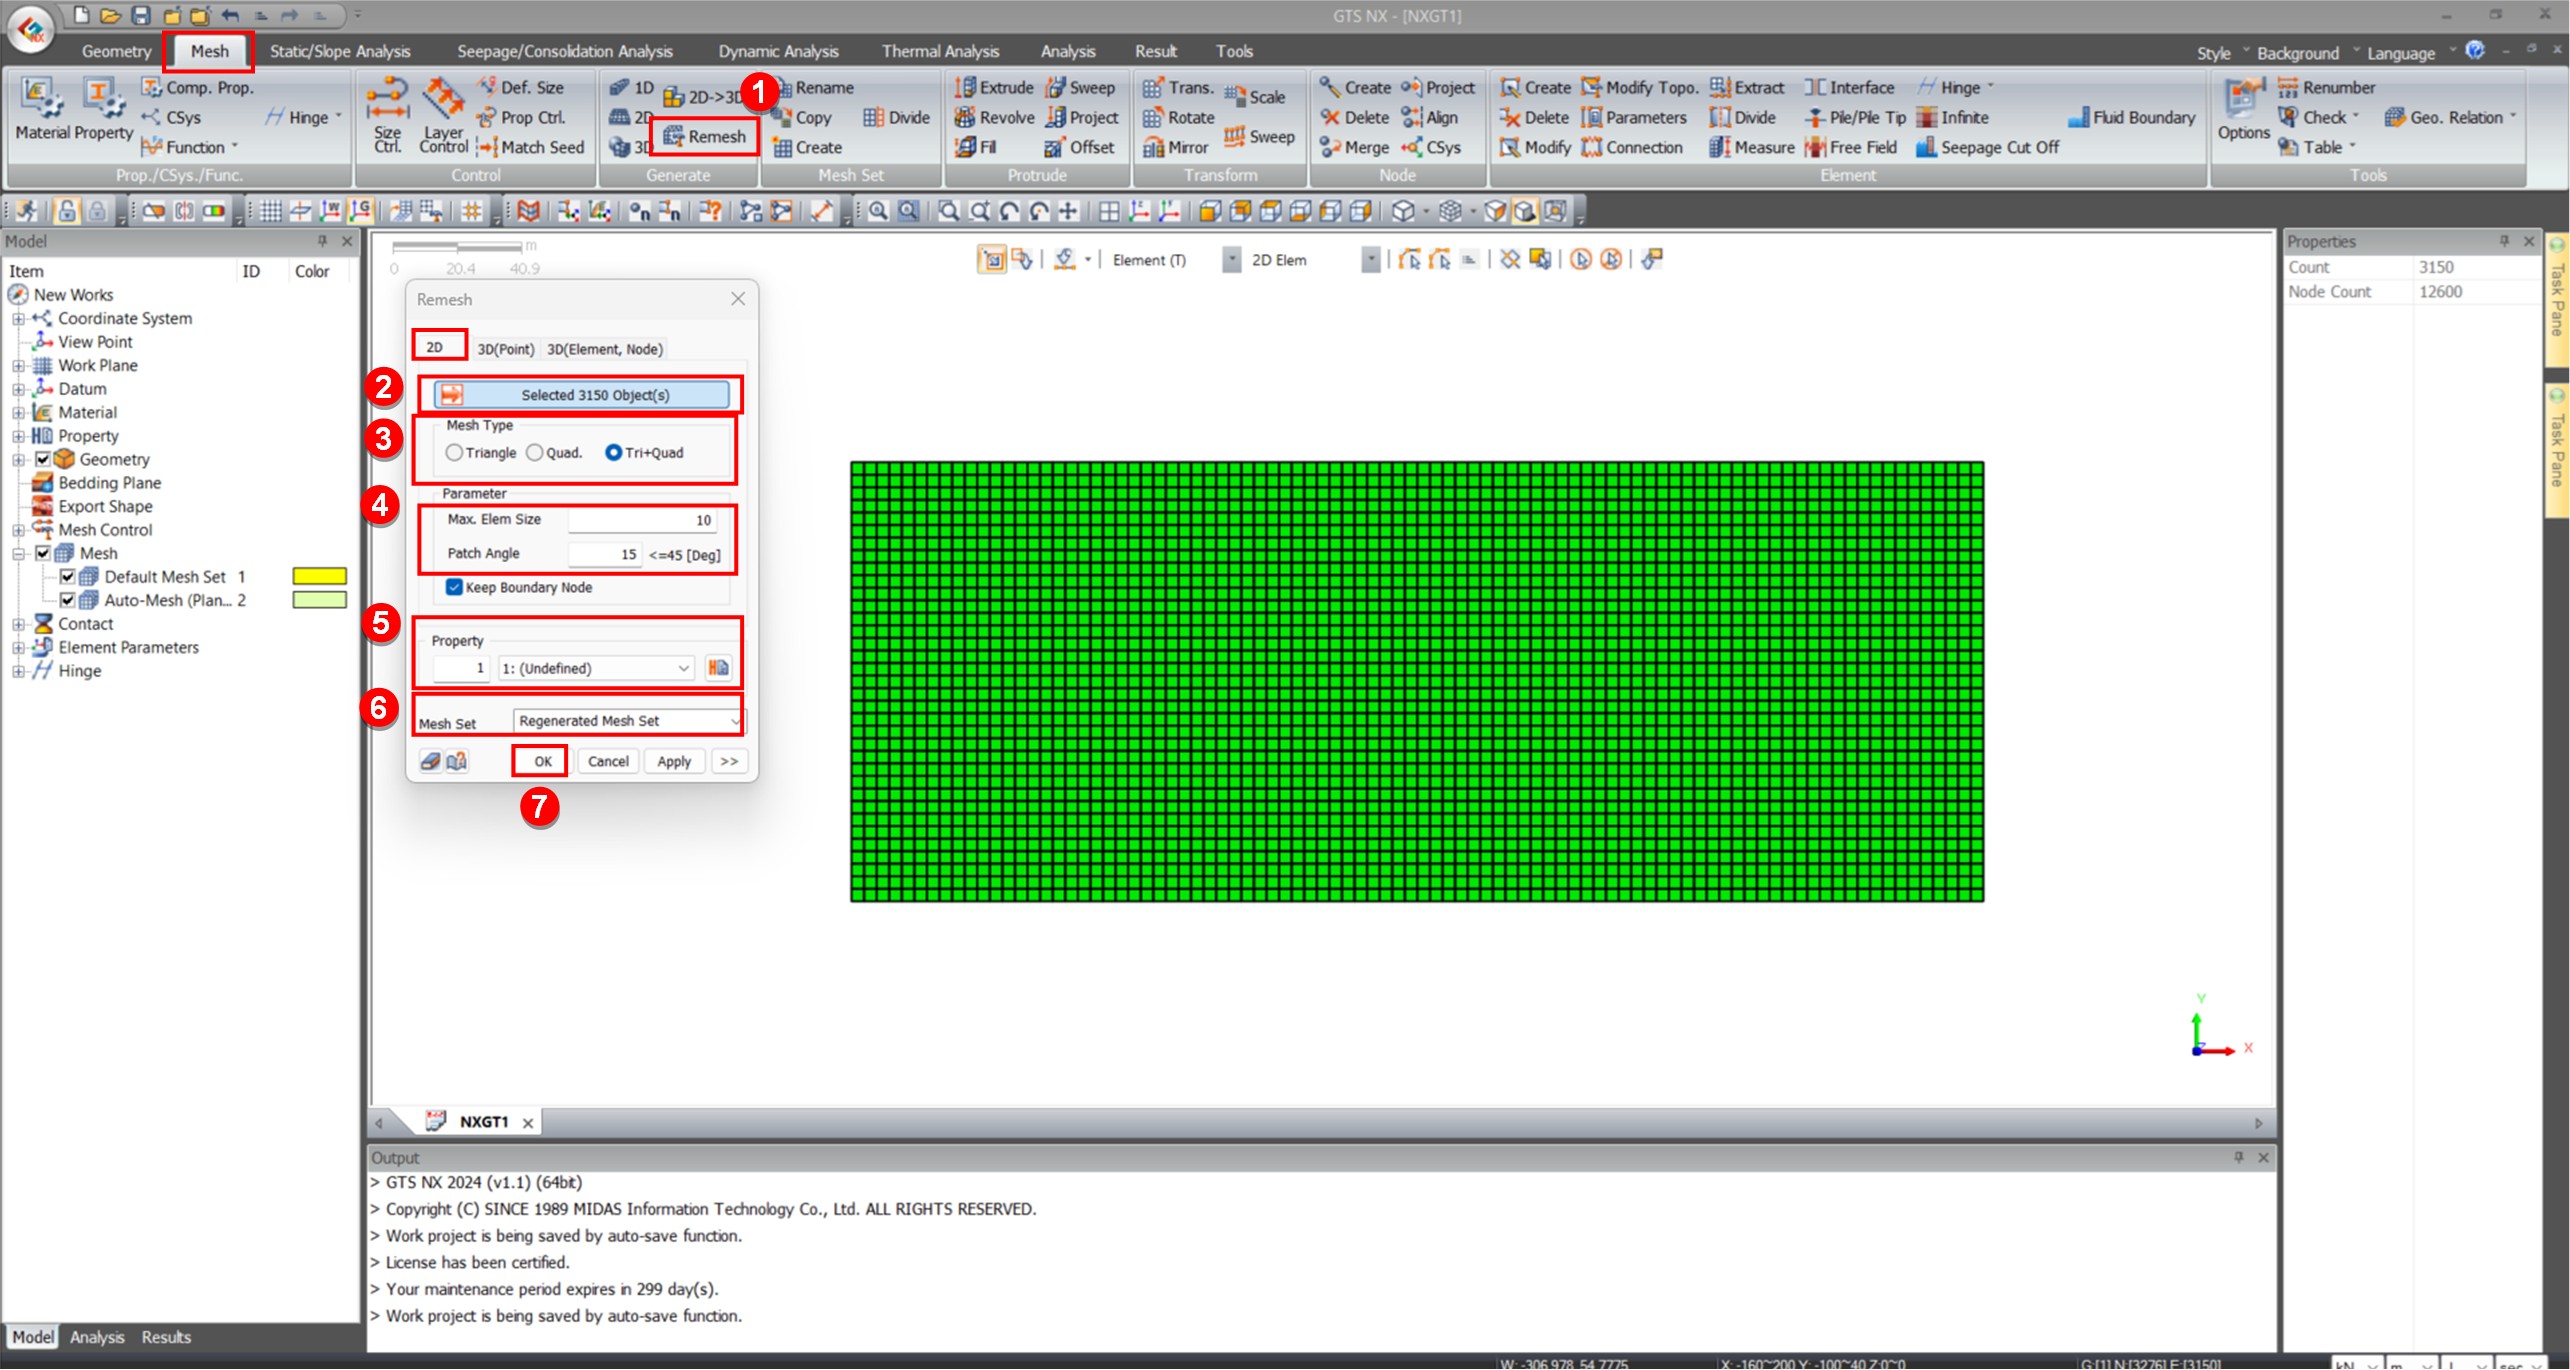Screen dimensions: 2570x1370
Task: Choose the Sweep protrude tool
Action: (1080, 88)
